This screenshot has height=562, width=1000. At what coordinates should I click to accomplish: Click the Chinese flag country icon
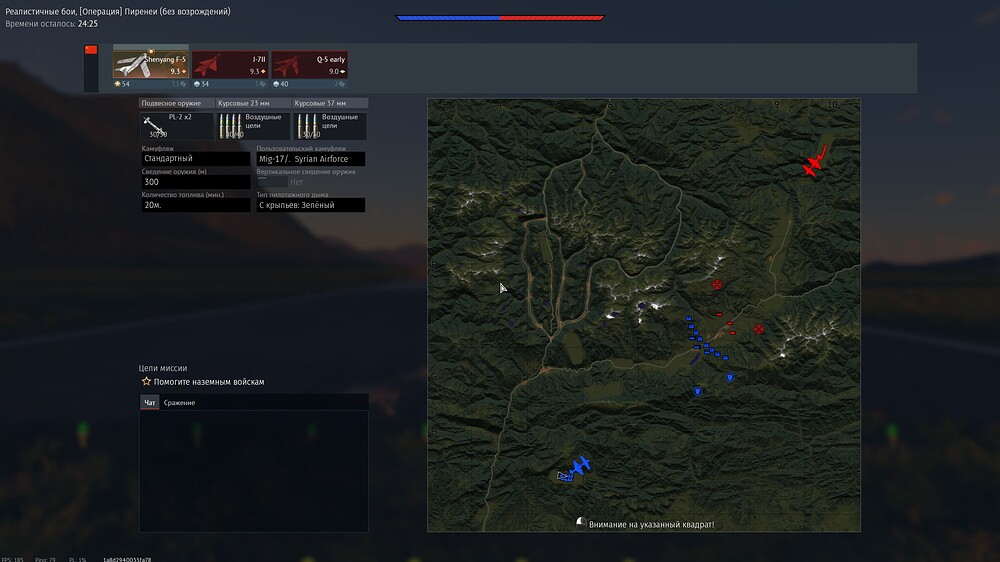[x=91, y=50]
